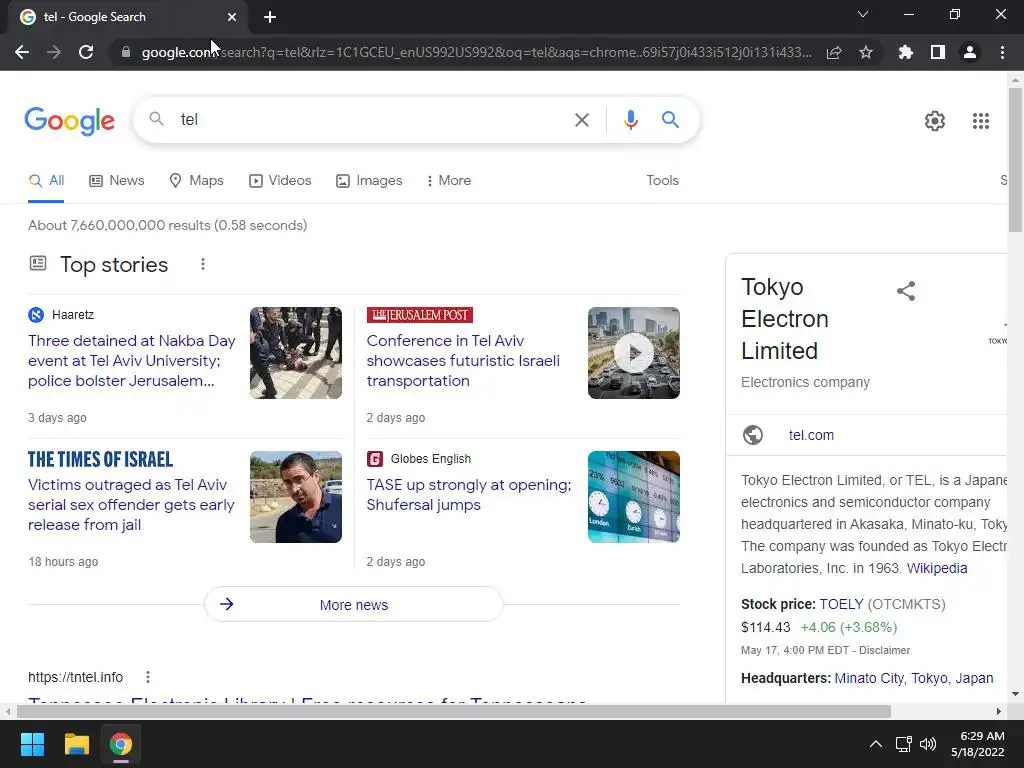Viewport: 1024px width, 768px height.
Task: Expand the More search categories
Action: click(x=449, y=180)
